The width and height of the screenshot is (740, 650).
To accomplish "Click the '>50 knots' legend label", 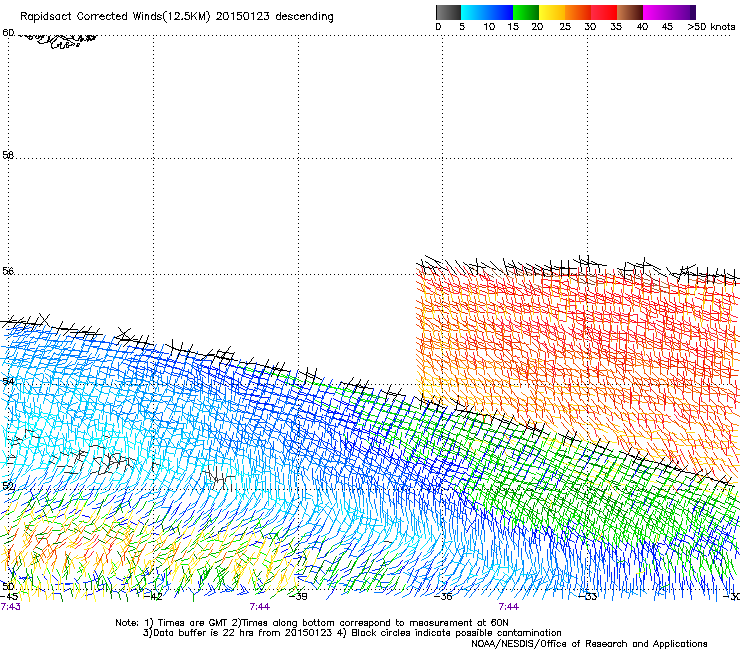I will coord(711,27).
